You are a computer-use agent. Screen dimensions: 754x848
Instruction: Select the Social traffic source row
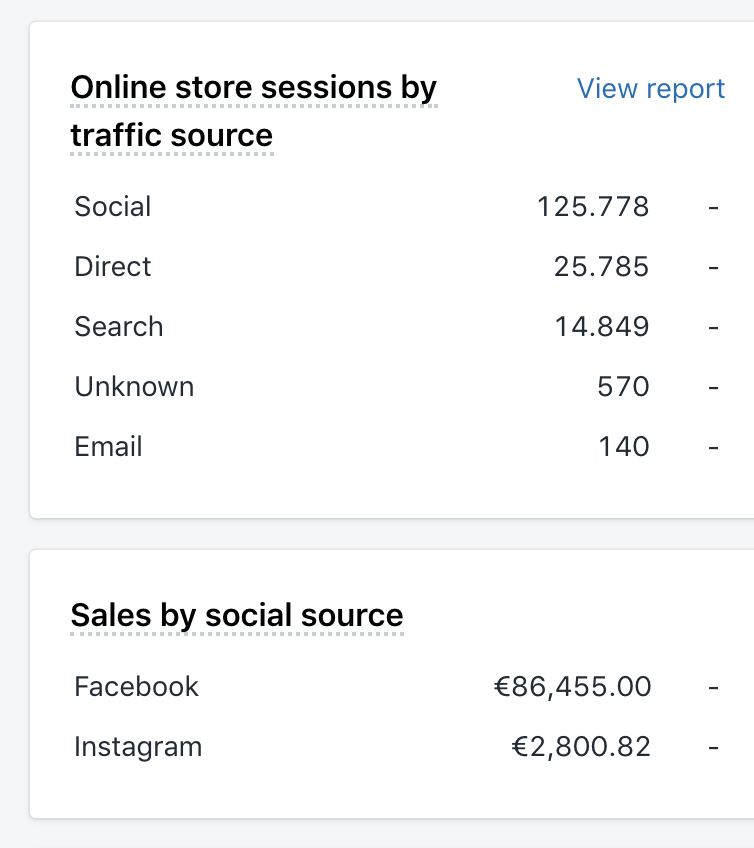coord(396,207)
